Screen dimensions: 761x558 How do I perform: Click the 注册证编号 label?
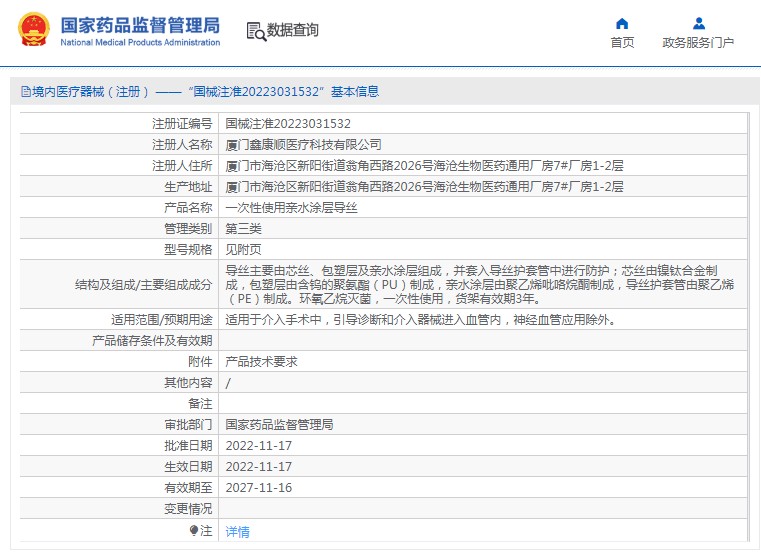pos(182,124)
